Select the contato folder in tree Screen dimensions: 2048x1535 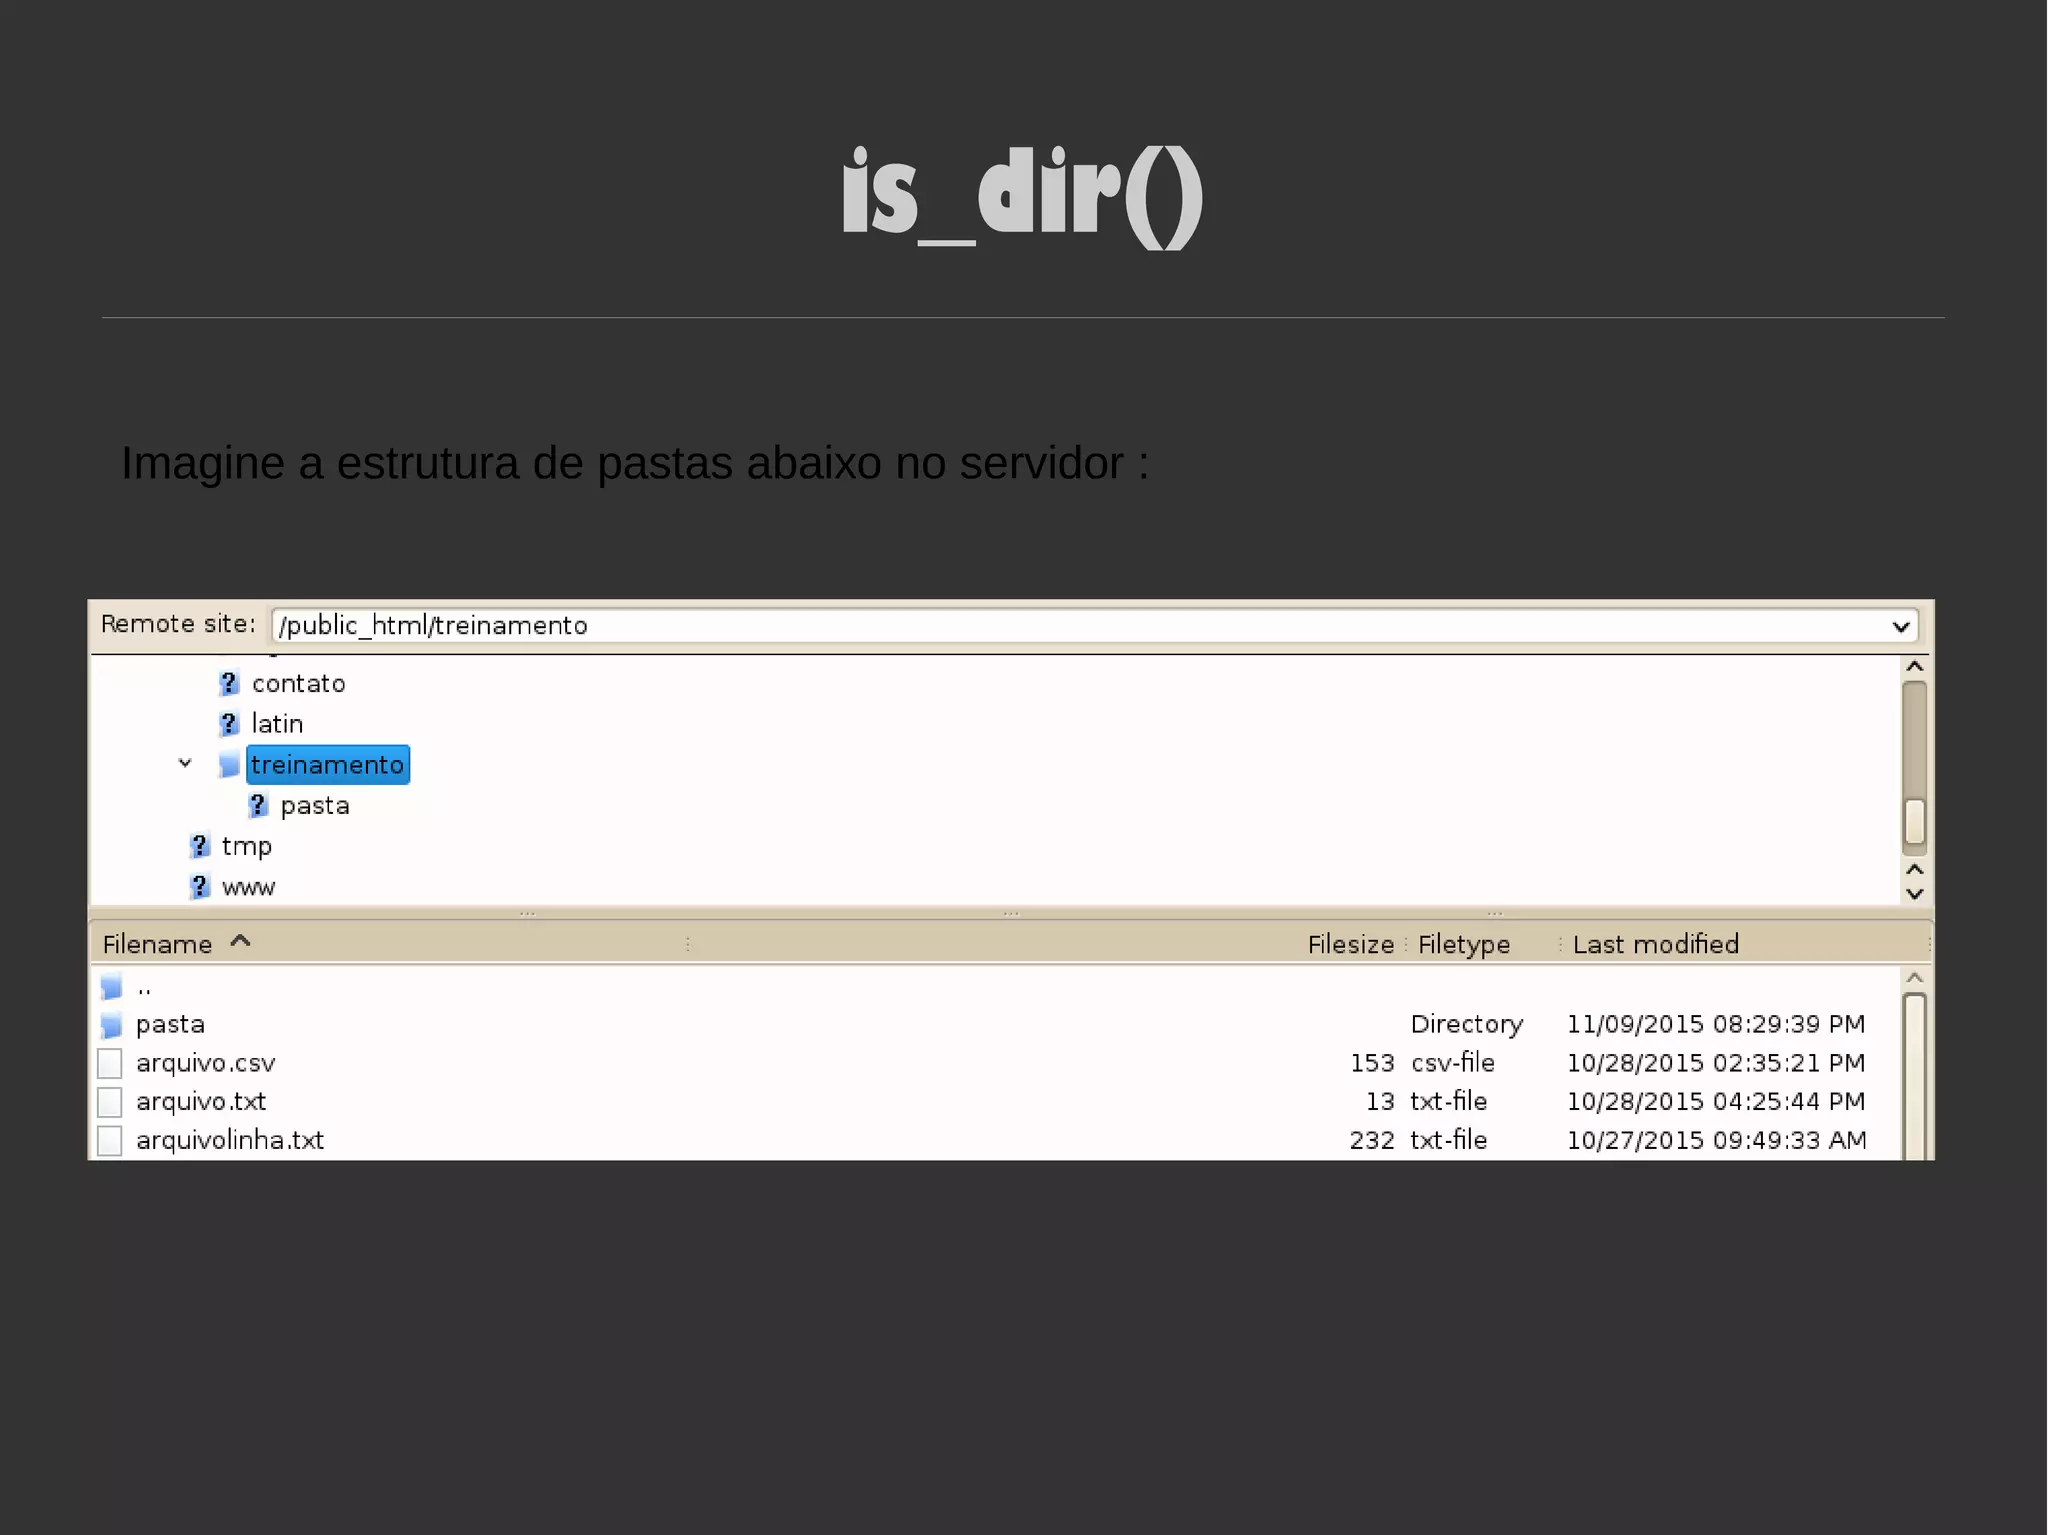298,683
